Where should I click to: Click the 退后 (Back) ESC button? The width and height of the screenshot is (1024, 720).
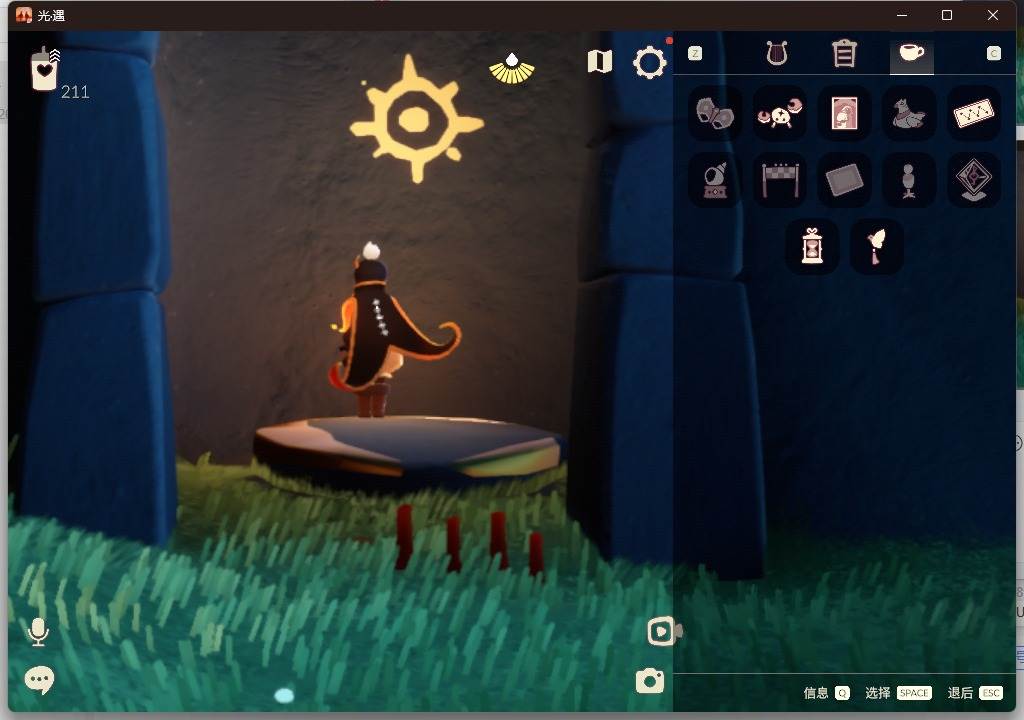tap(975, 693)
